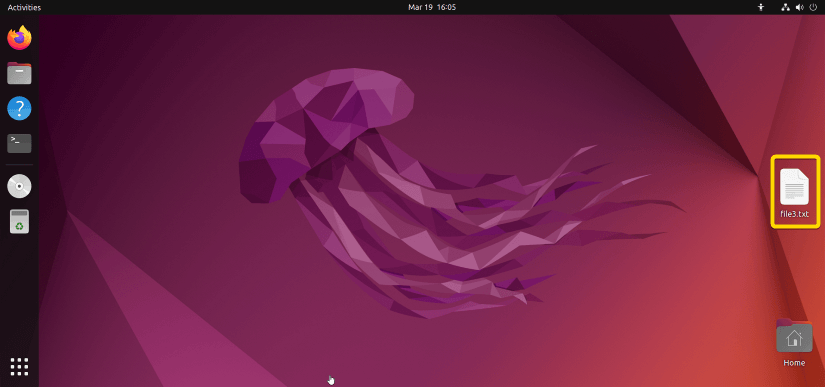Open Firefox from the dock

point(19,38)
